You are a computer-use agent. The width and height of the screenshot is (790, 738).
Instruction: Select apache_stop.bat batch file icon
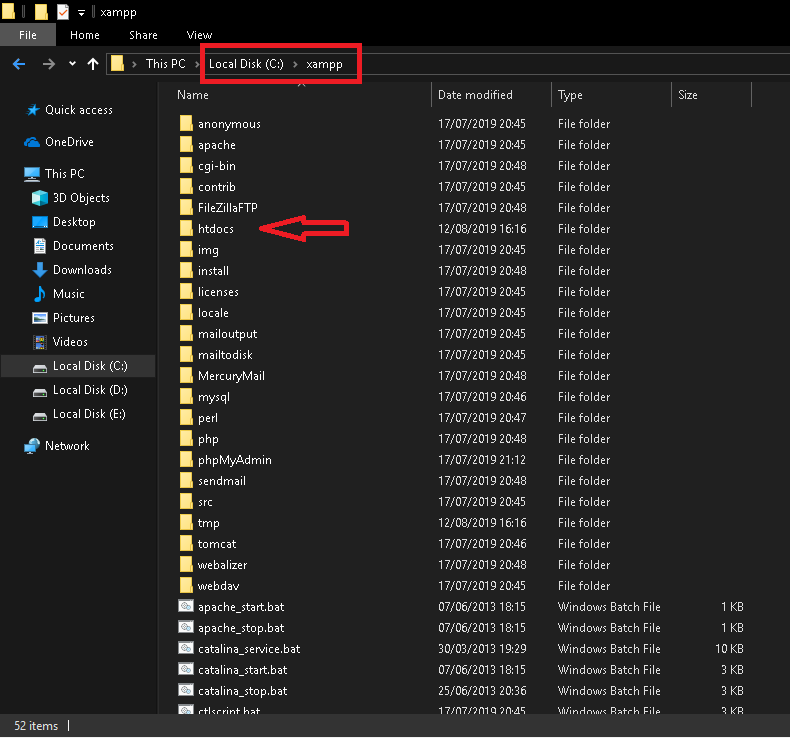186,627
